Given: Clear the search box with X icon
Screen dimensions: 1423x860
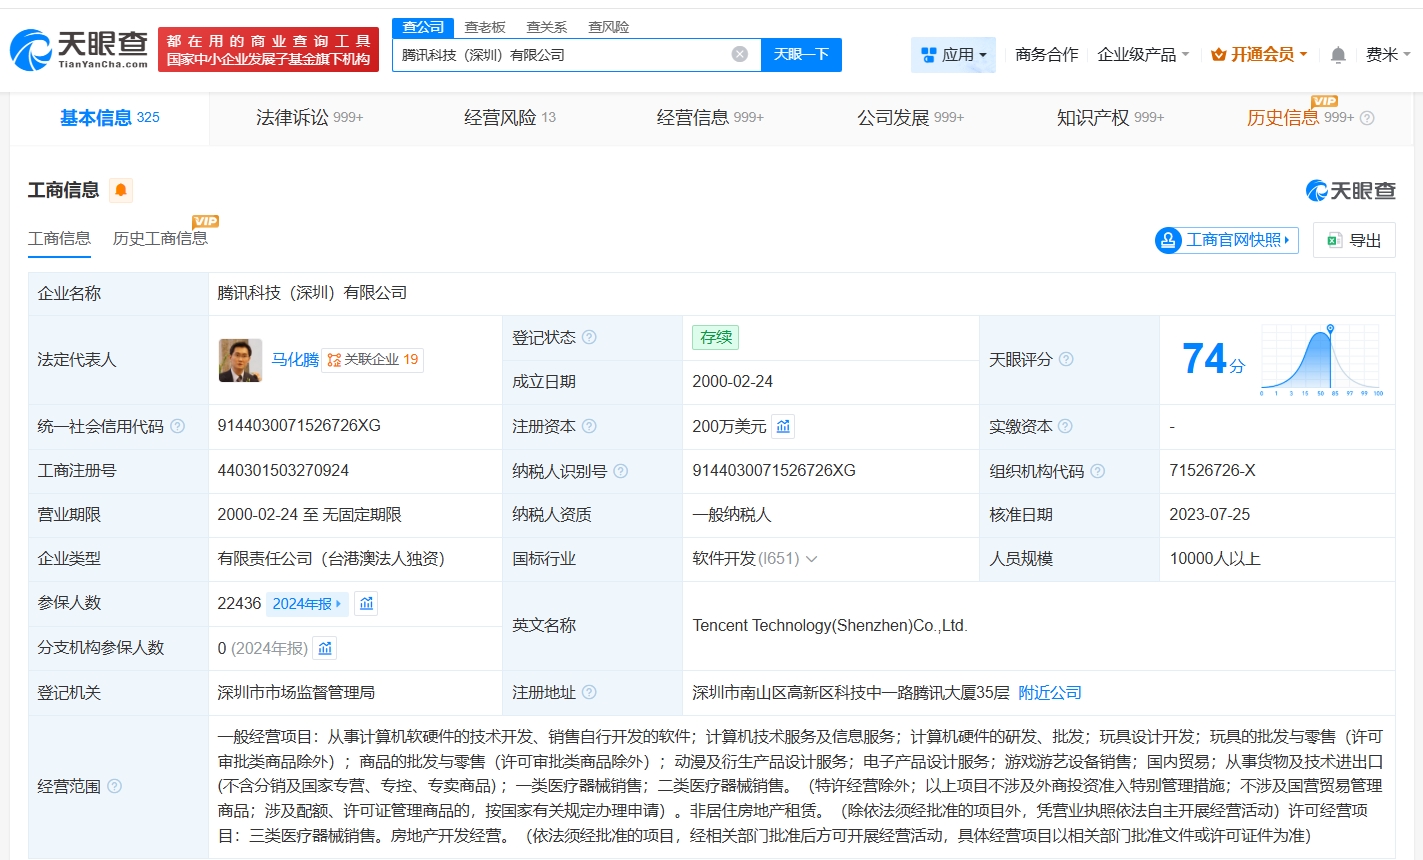Looking at the screenshot, I should point(740,54).
